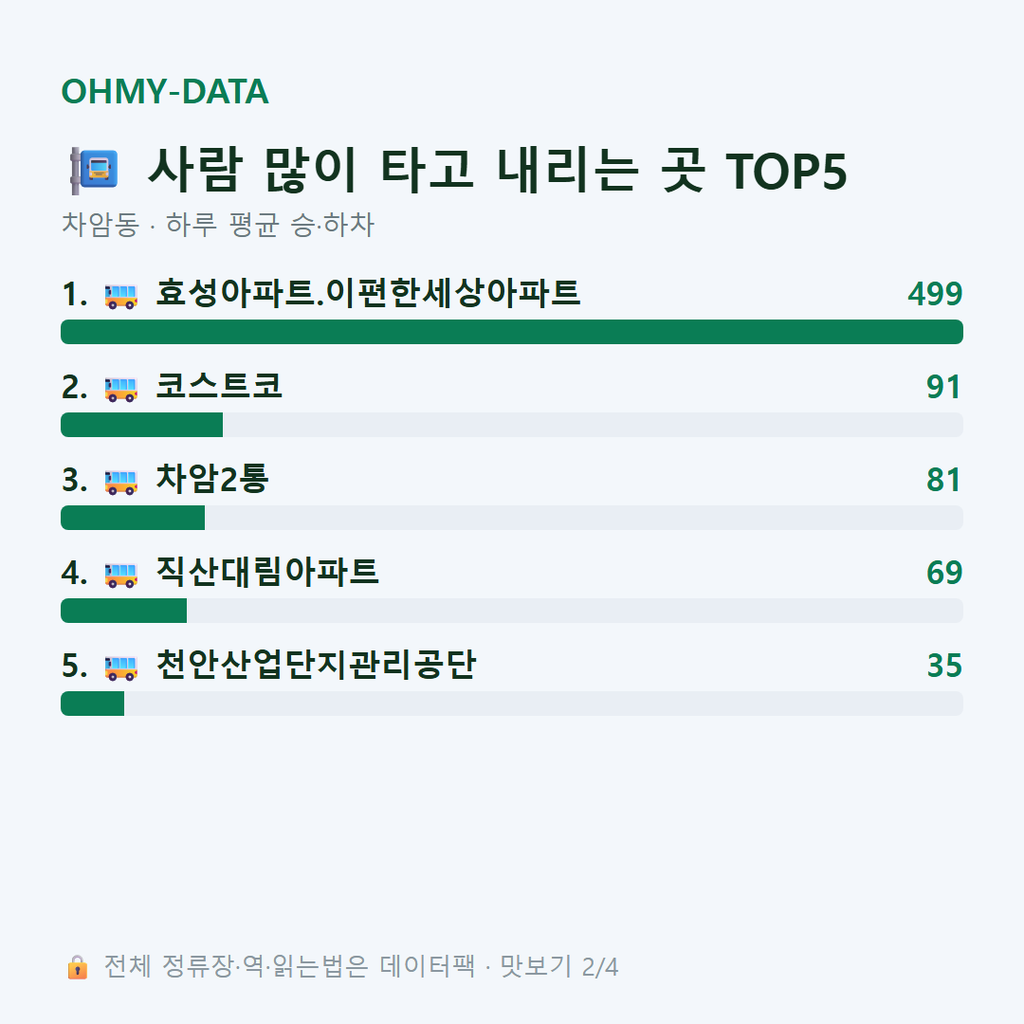Click the bus icon beside 천안산업단지관리공단
The image size is (1024, 1024).
click(x=121, y=667)
